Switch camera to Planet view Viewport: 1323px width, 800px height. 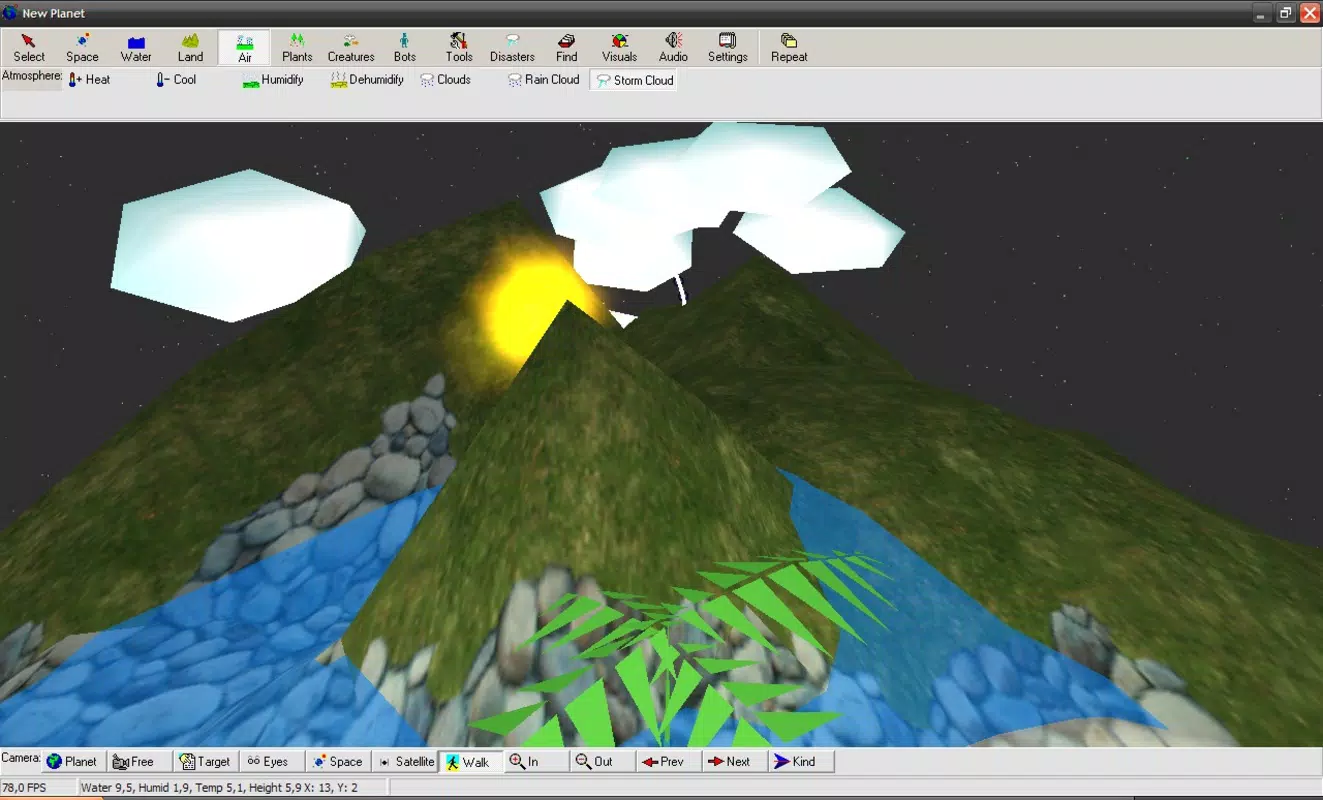[72, 762]
